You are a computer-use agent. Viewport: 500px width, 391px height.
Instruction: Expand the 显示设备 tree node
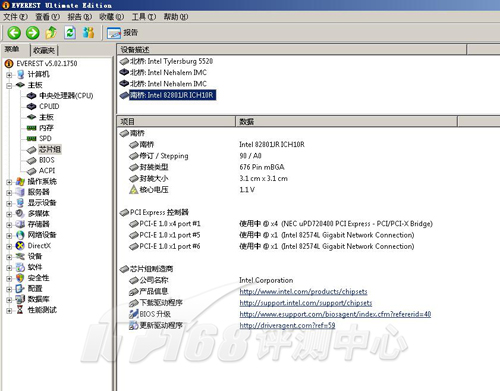click(x=9, y=203)
